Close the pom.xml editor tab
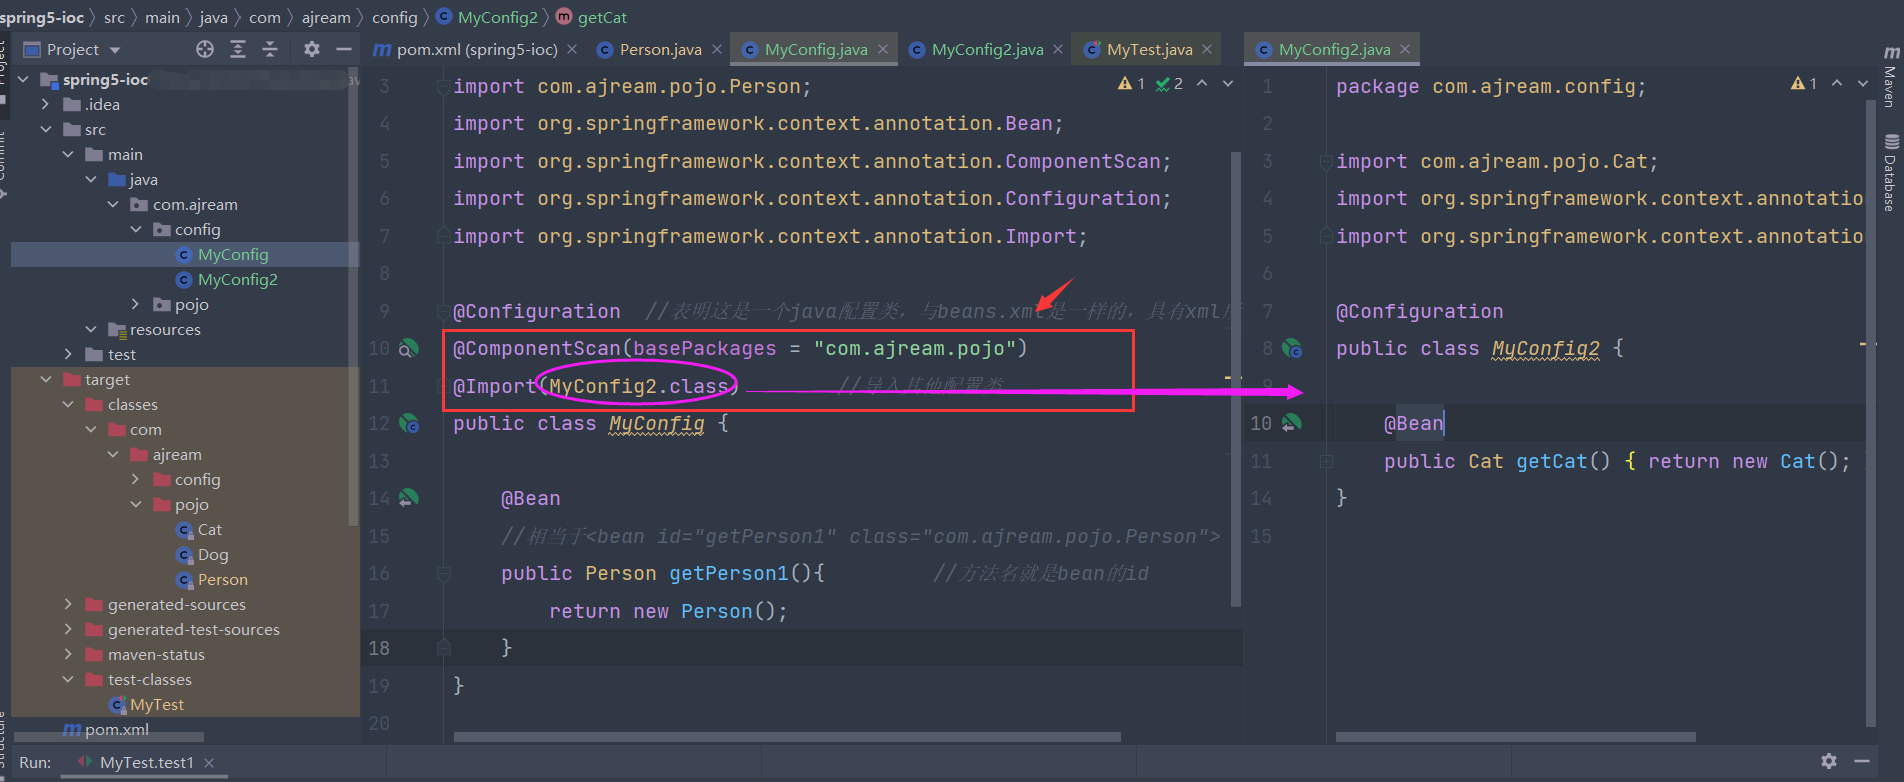Viewport: 1904px width, 782px height. pyautogui.click(x=572, y=49)
